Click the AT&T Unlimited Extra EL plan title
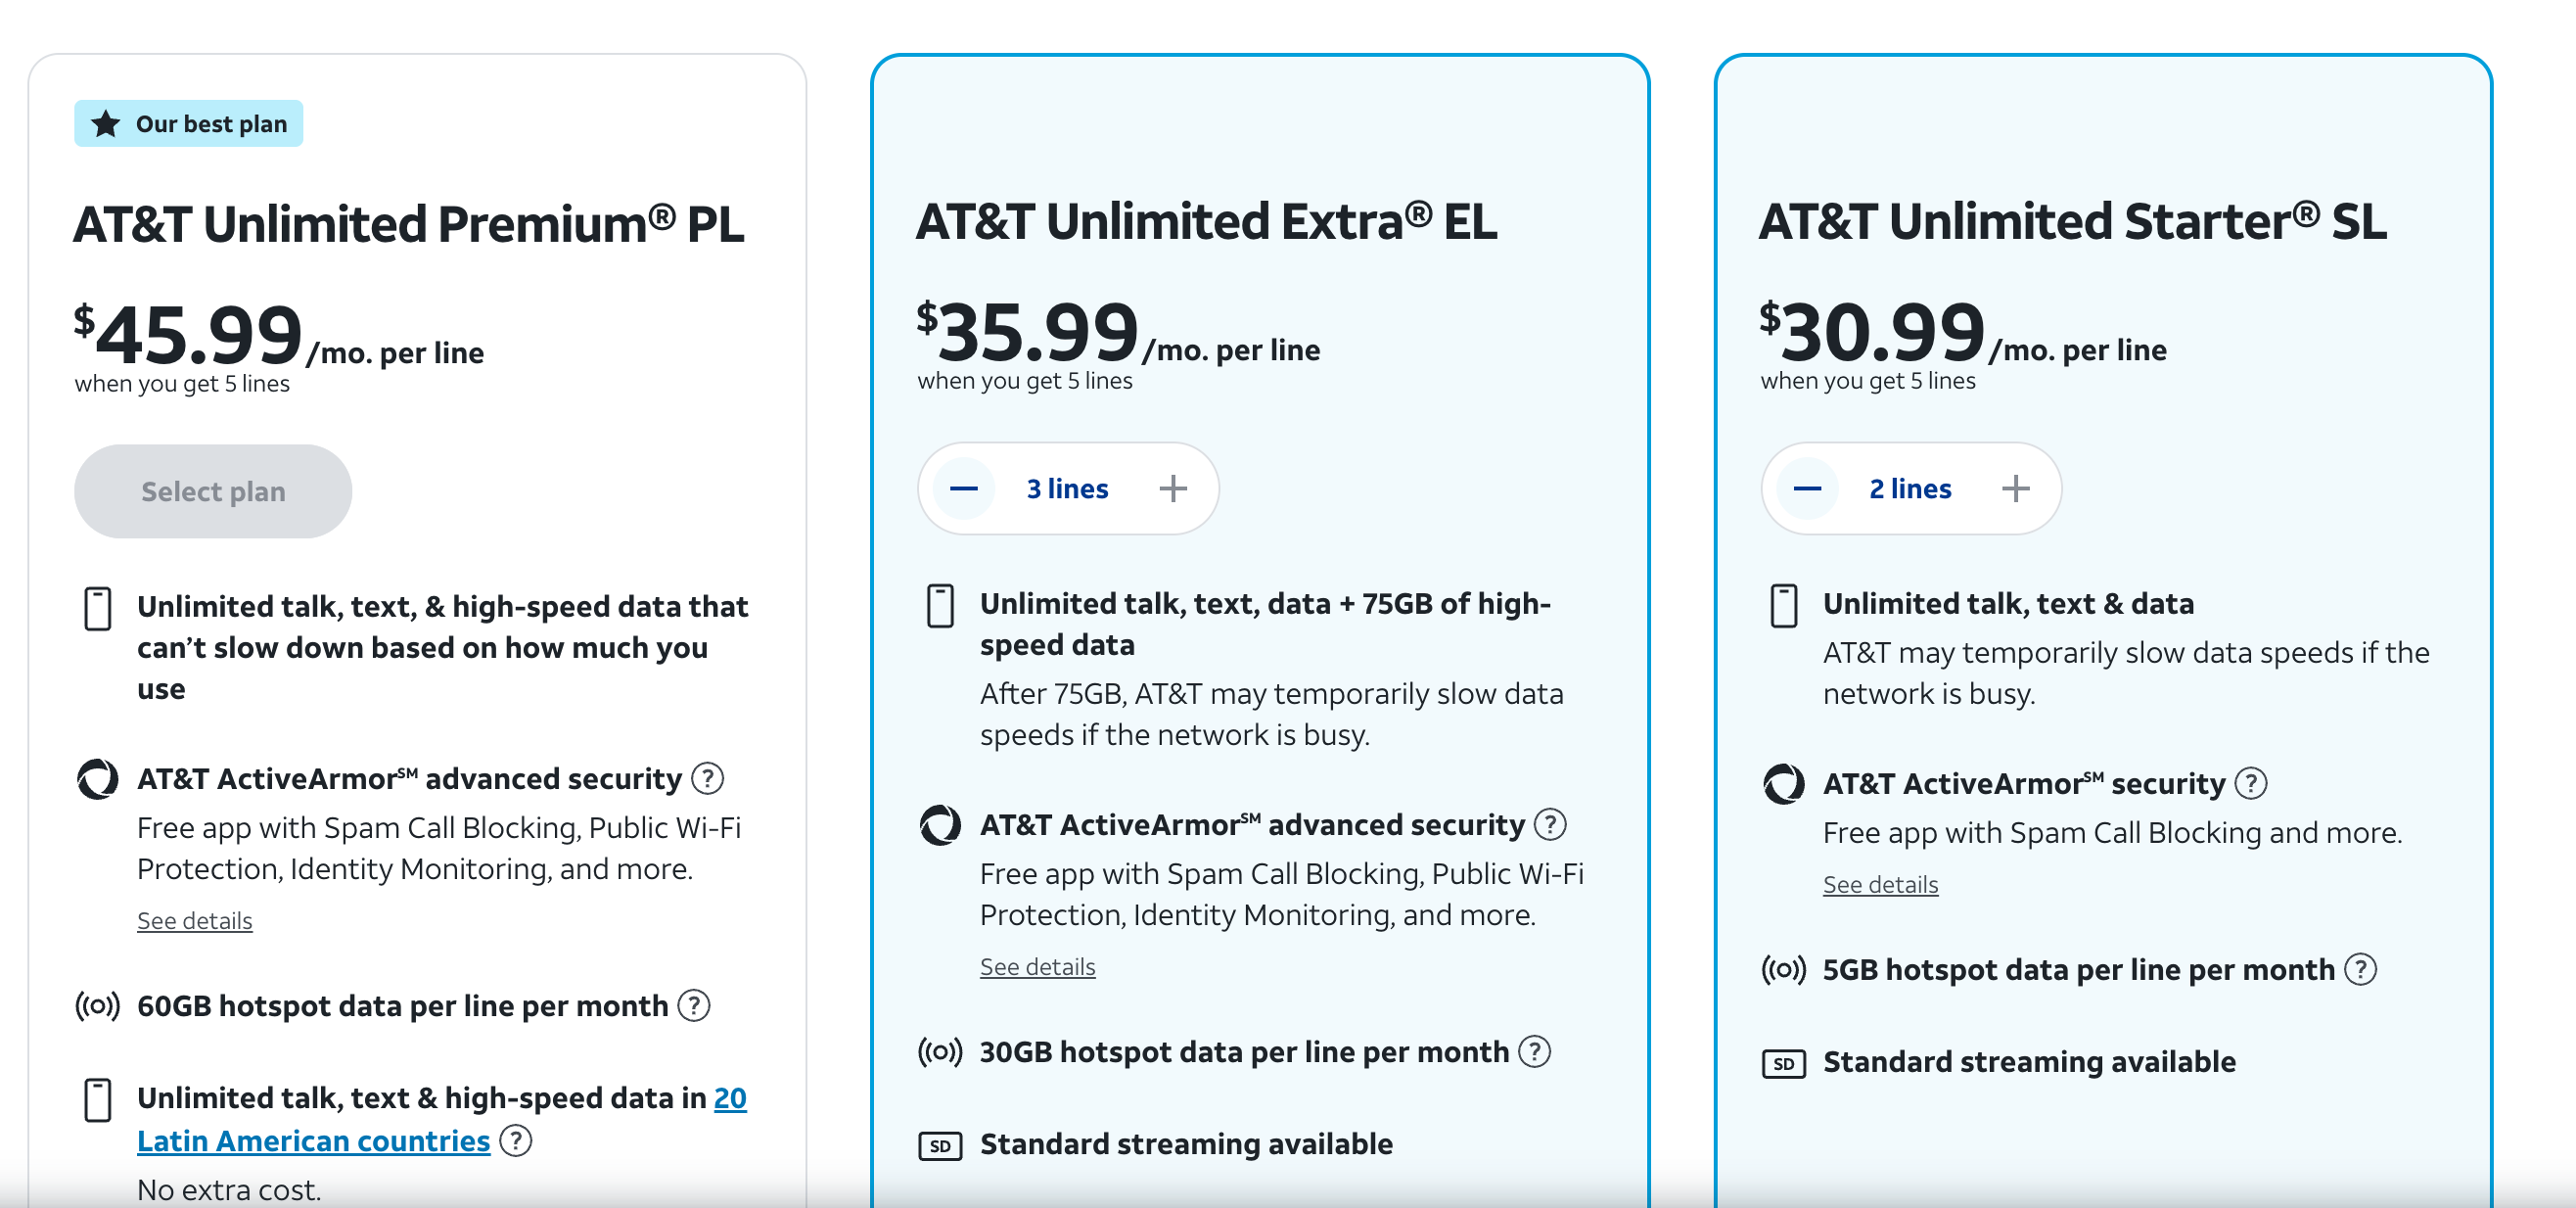The width and height of the screenshot is (2576, 1208). (1207, 222)
